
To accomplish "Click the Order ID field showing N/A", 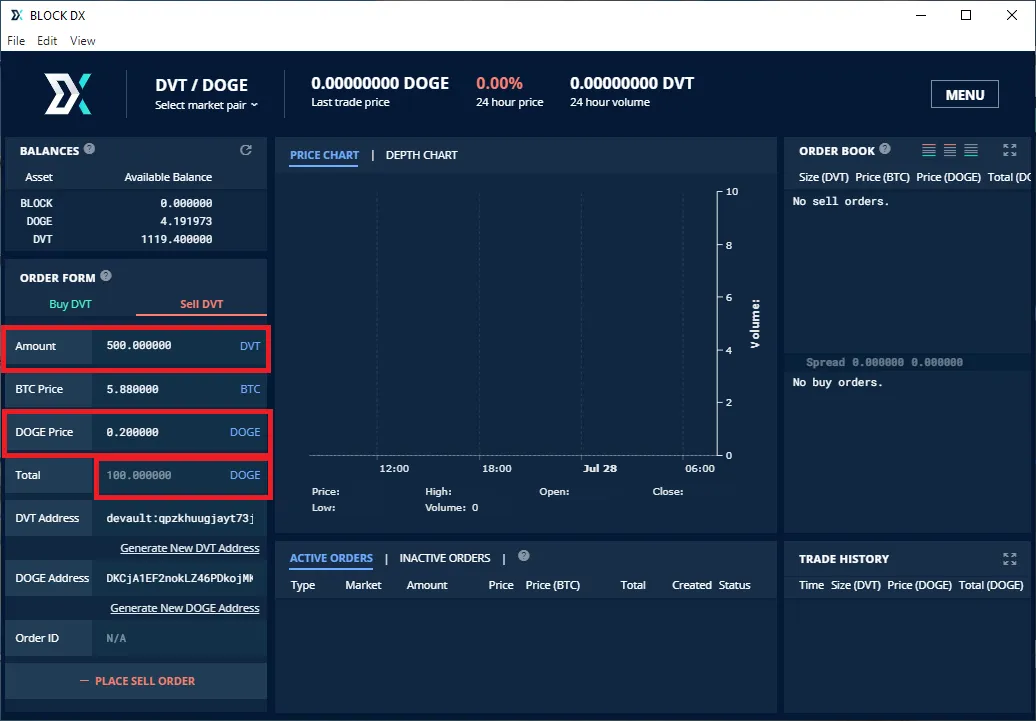I will [x=180, y=638].
